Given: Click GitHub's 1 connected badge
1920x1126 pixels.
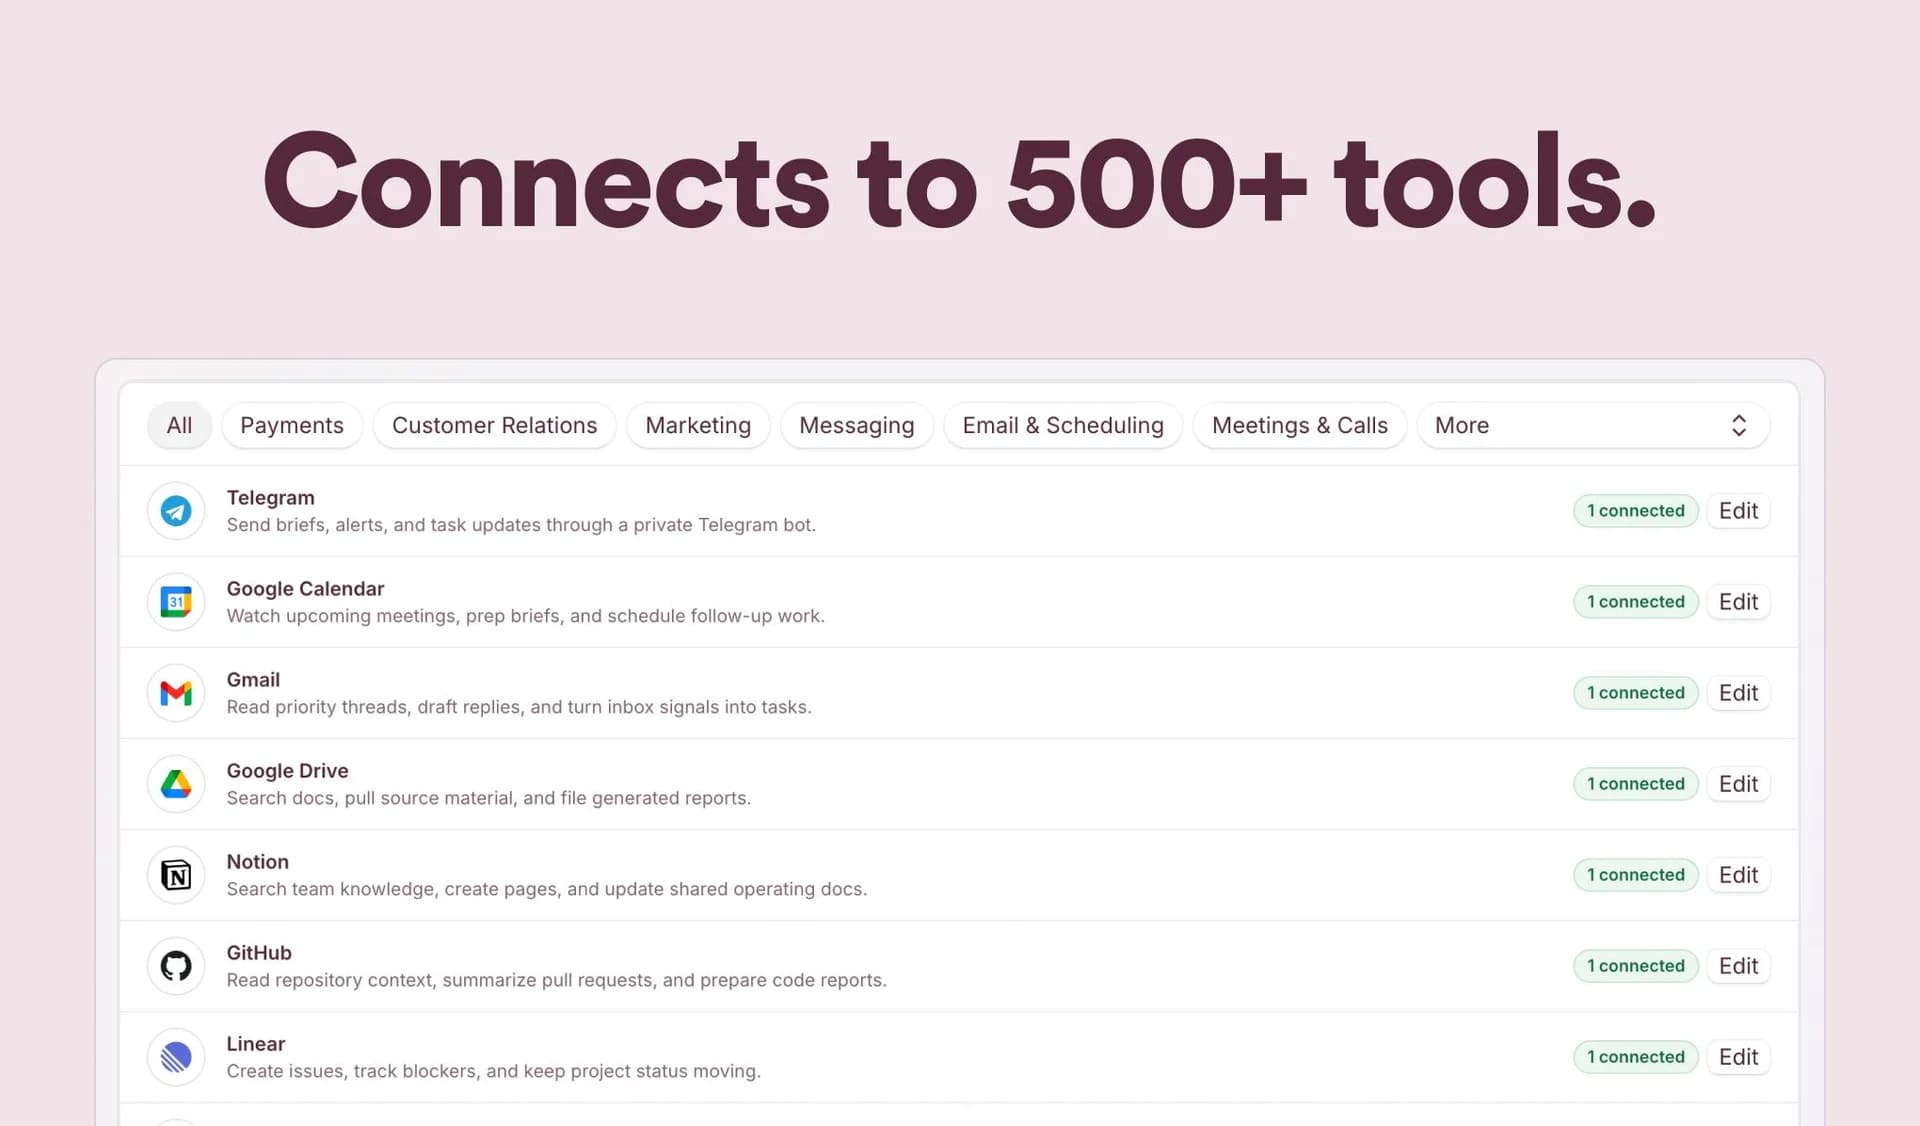Looking at the screenshot, I should [1636, 966].
